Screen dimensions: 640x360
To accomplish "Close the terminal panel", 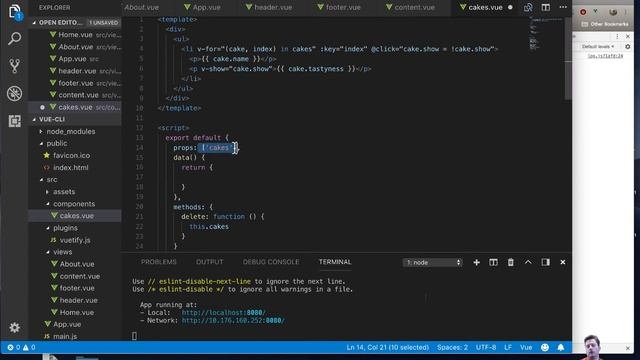I will point(563,262).
